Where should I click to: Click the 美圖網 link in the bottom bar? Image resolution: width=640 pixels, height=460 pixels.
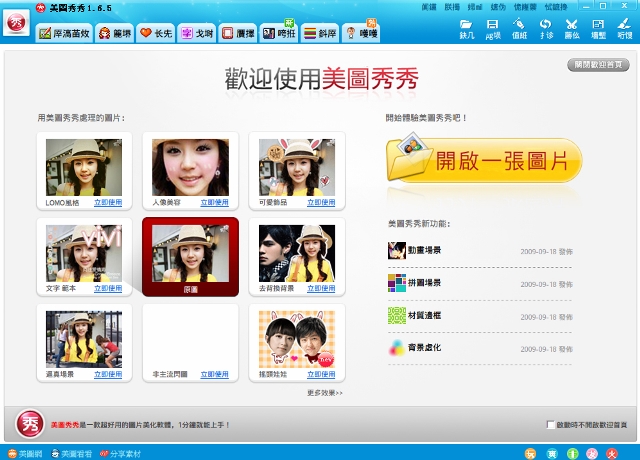[23, 453]
